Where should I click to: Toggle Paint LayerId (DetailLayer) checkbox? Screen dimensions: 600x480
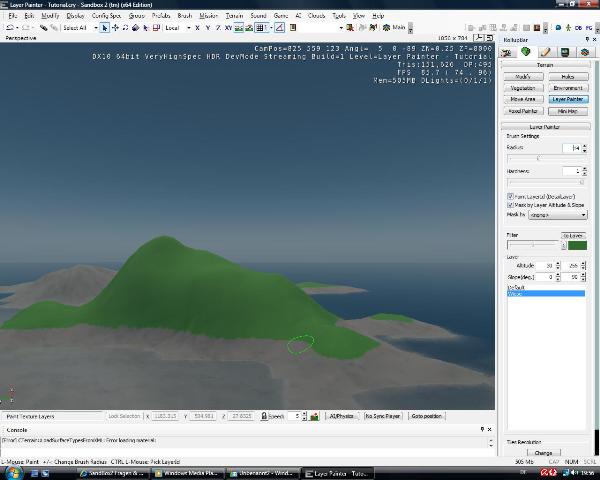[x=511, y=197]
